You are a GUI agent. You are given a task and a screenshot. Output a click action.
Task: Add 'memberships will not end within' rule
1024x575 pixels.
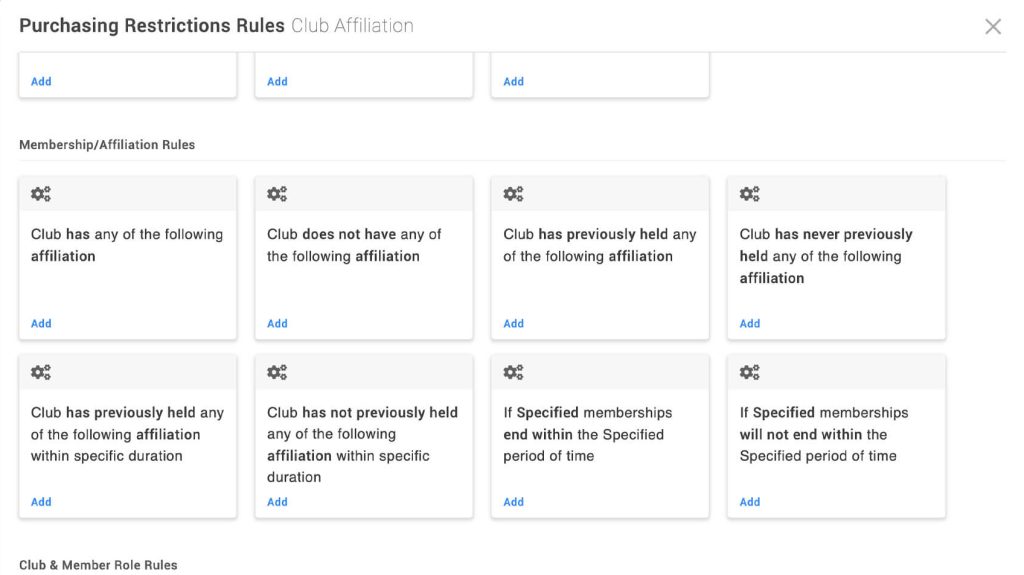click(x=750, y=502)
